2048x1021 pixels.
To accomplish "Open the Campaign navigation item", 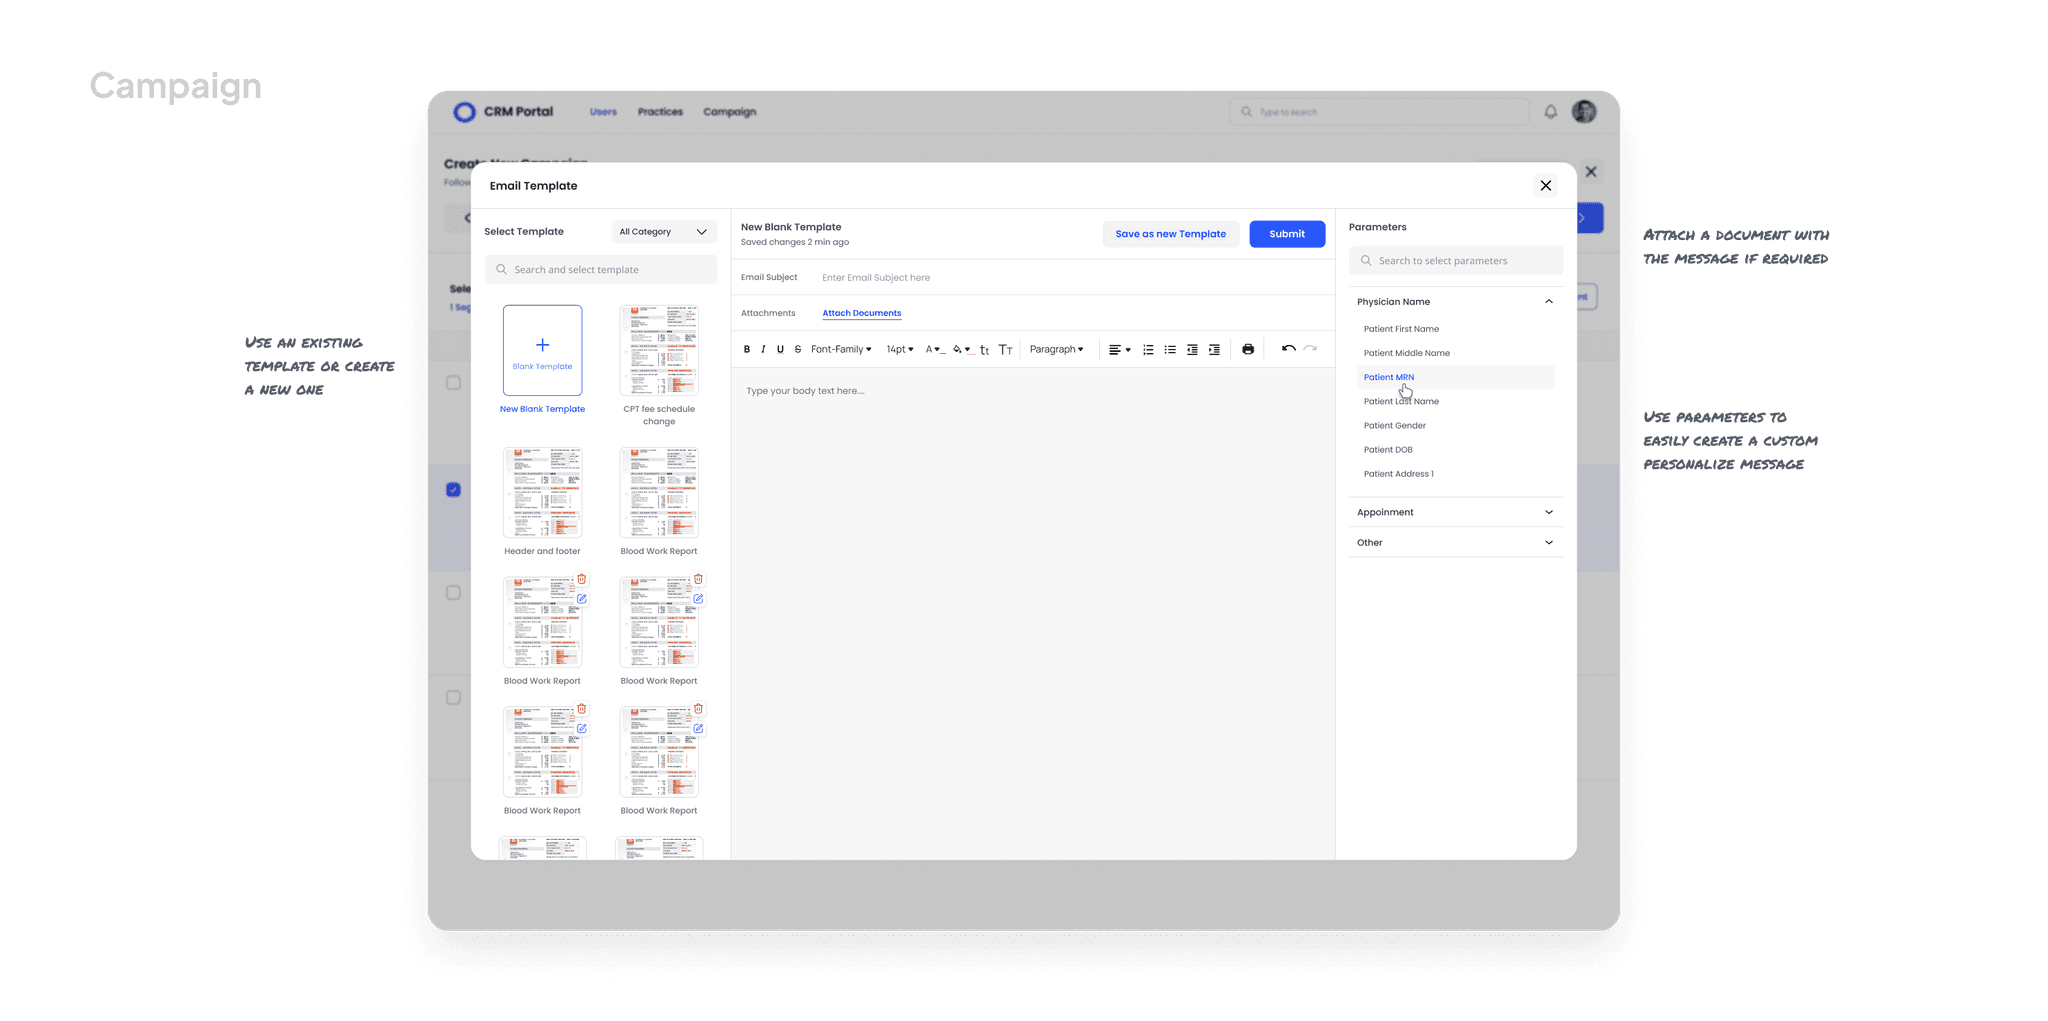I will [729, 111].
